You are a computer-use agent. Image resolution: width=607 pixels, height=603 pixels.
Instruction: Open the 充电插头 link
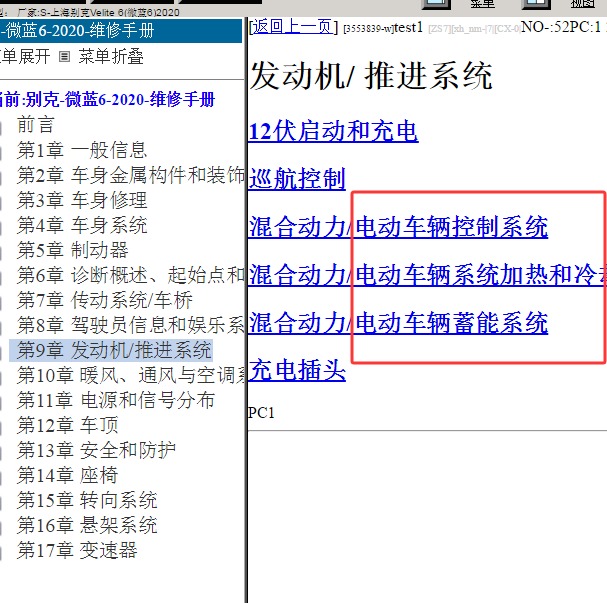[297, 370]
